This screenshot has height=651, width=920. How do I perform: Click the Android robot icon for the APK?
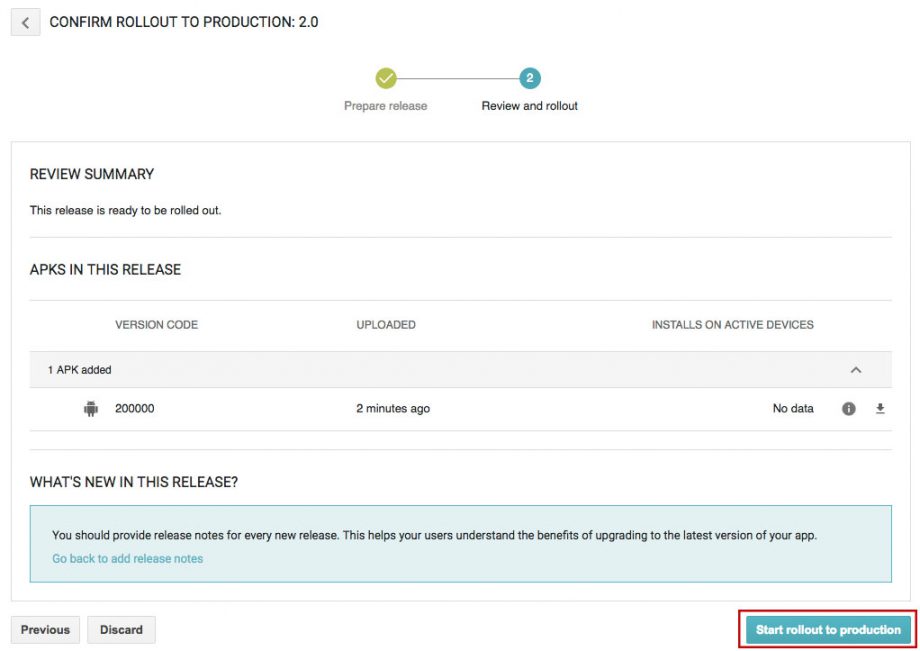(91, 409)
